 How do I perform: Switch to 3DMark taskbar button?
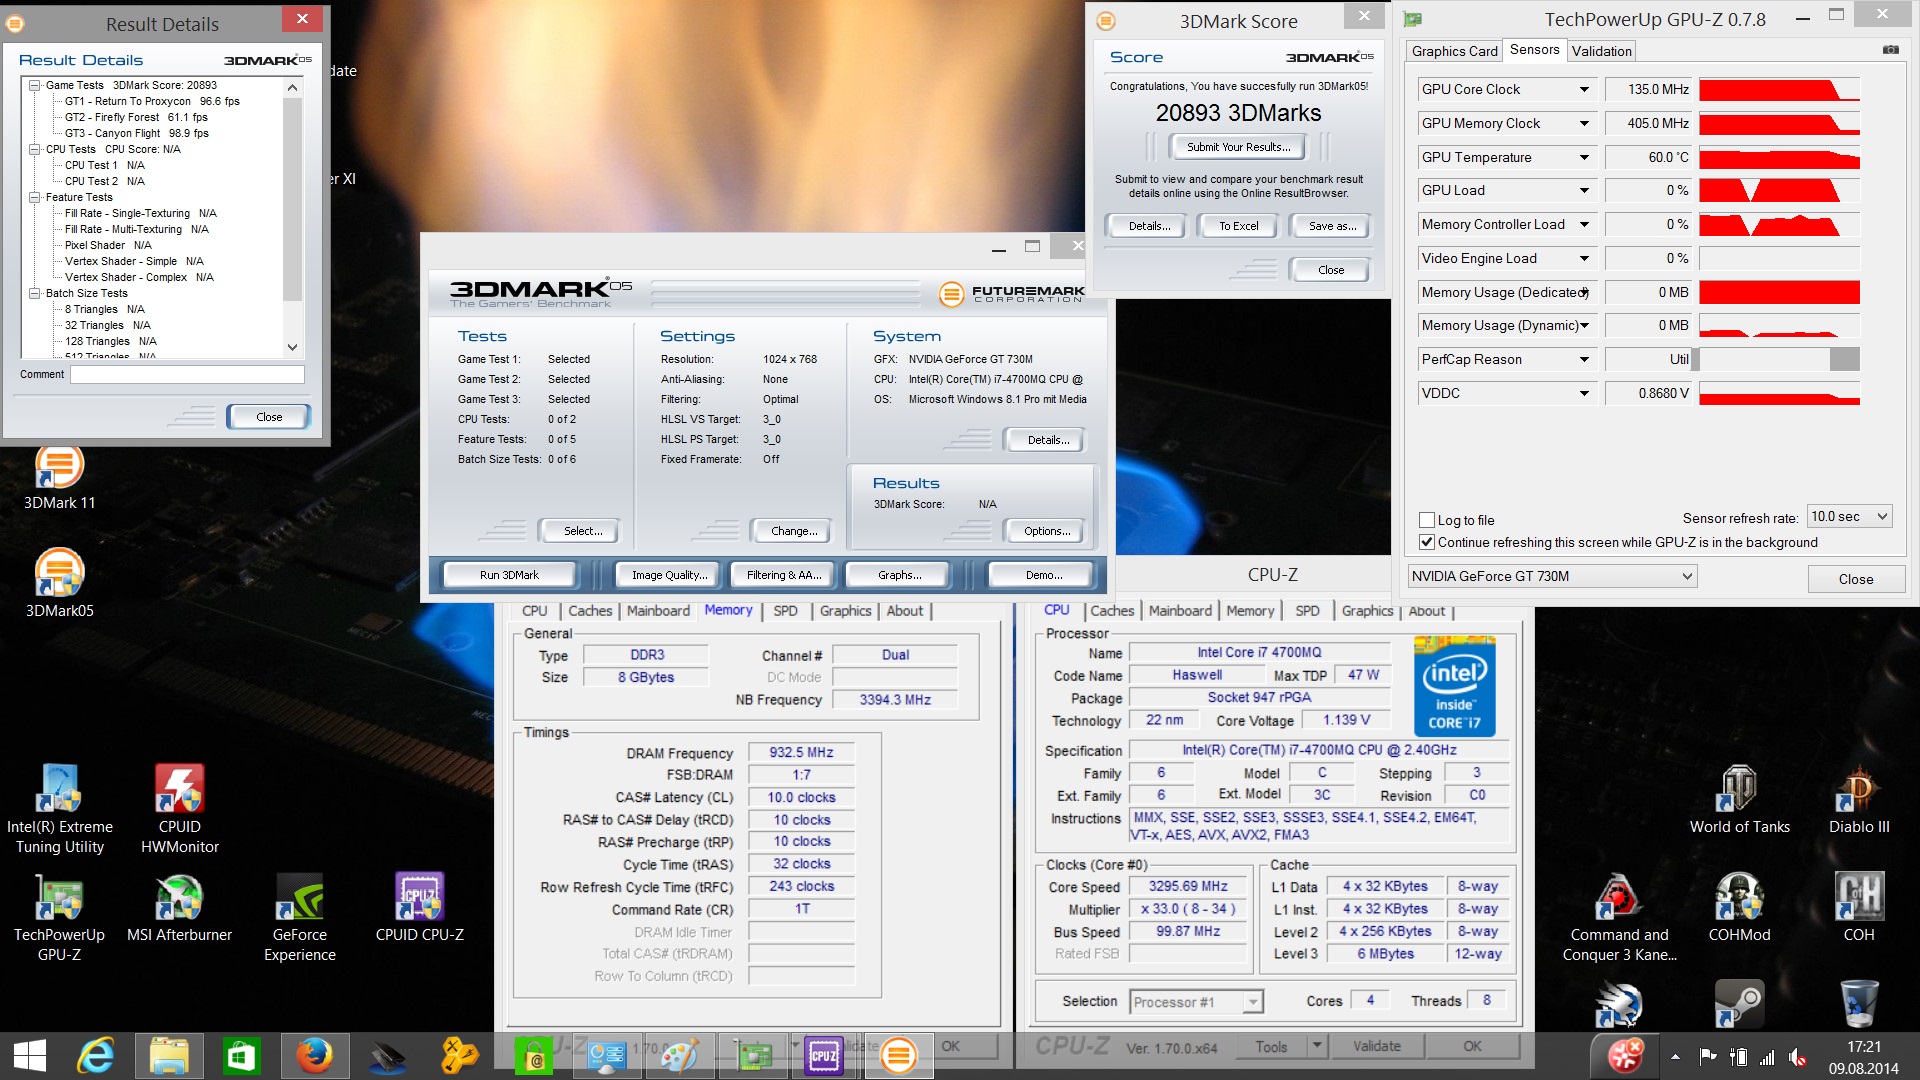pyautogui.click(x=898, y=1056)
